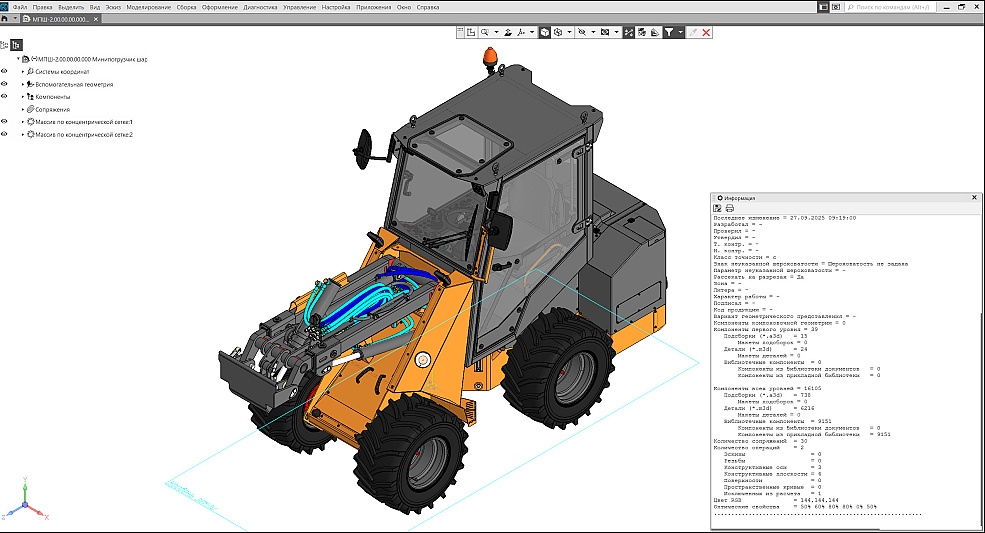Open the dropdown arrow next to filter icon
The width and height of the screenshot is (985, 533).
681,32
